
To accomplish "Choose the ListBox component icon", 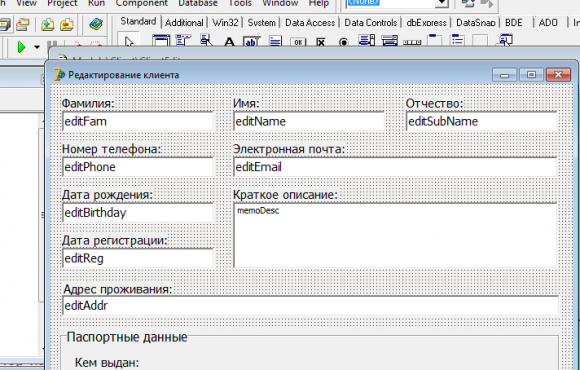I will [367, 40].
